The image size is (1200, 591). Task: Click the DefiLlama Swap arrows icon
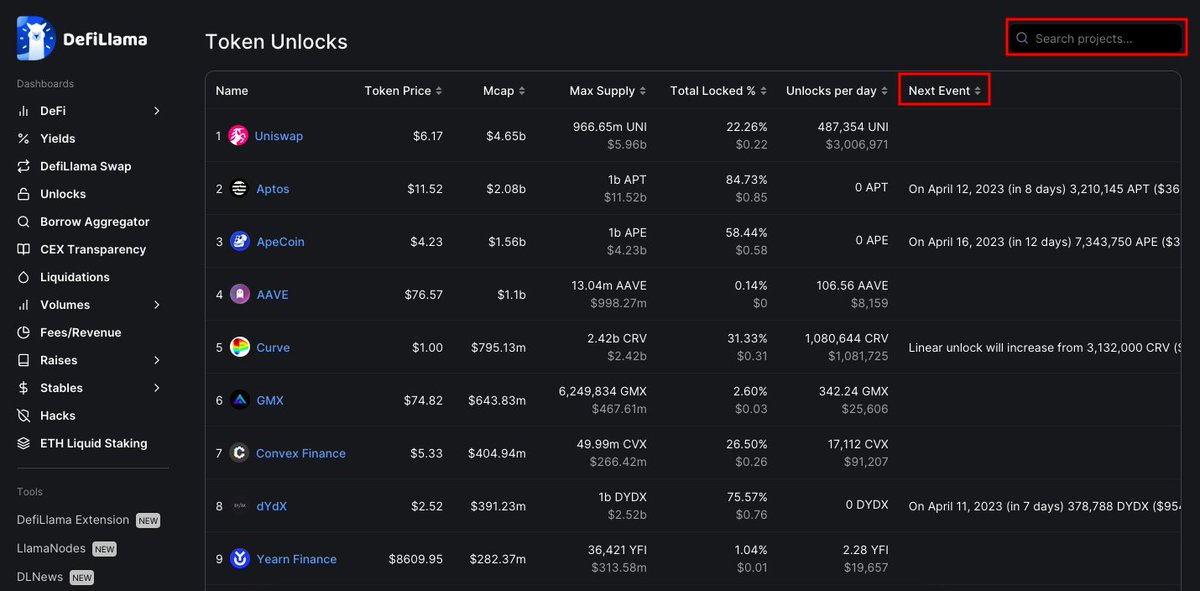tap(23, 166)
